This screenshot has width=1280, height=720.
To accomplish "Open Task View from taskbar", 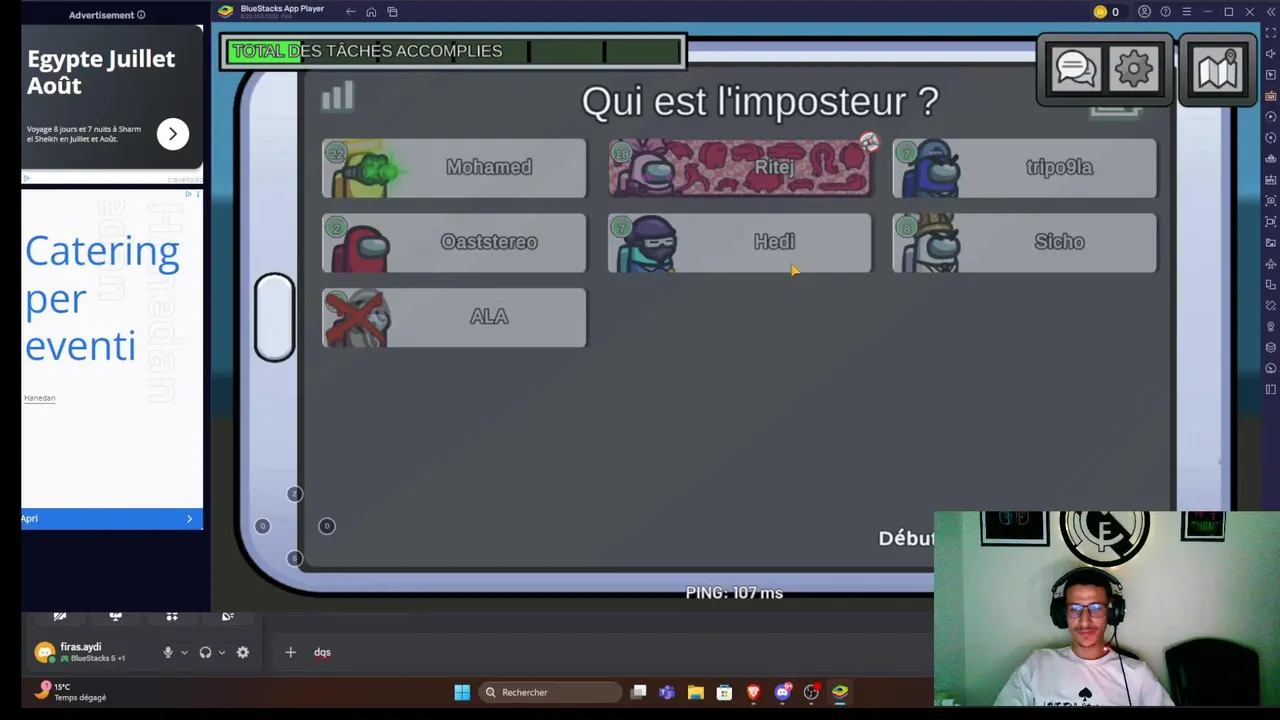I will click(638, 692).
